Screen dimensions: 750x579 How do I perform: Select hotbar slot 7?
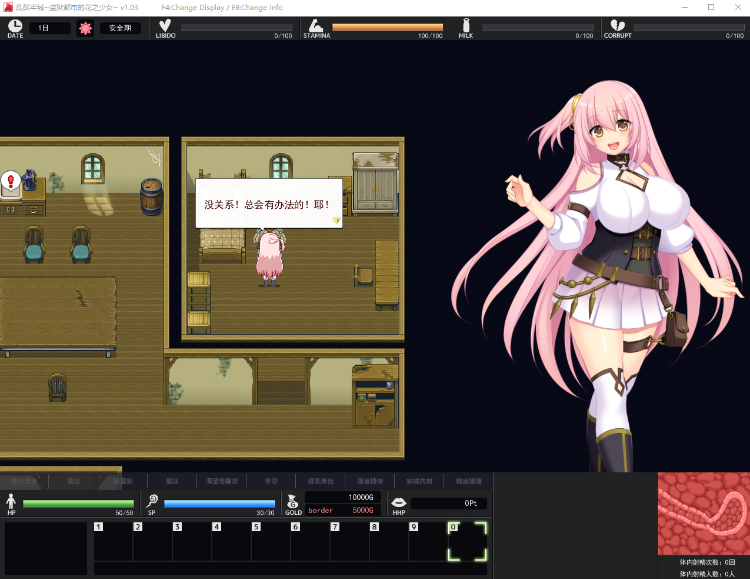(x=350, y=541)
